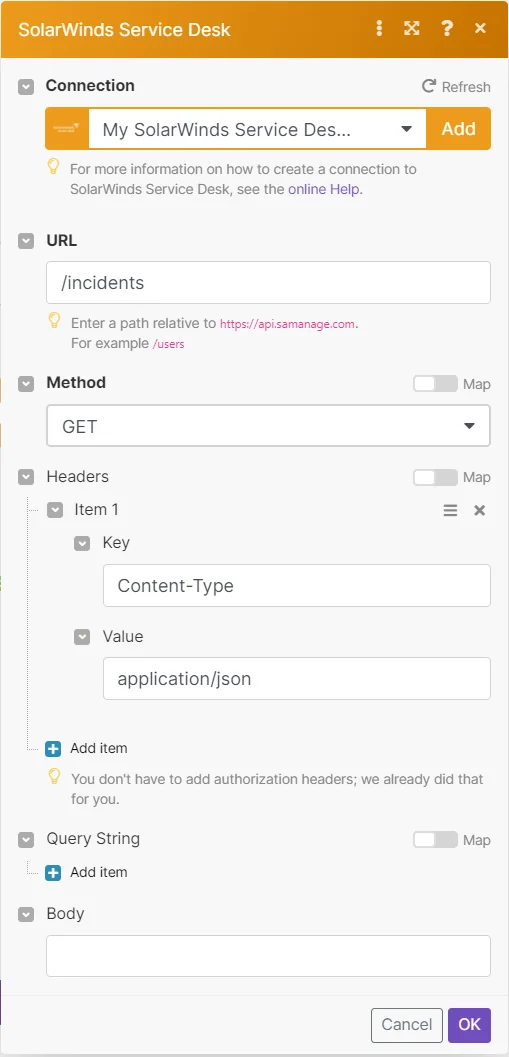Collapse the Headers section chevron
Screen dimensions: 509x1057
(26, 477)
